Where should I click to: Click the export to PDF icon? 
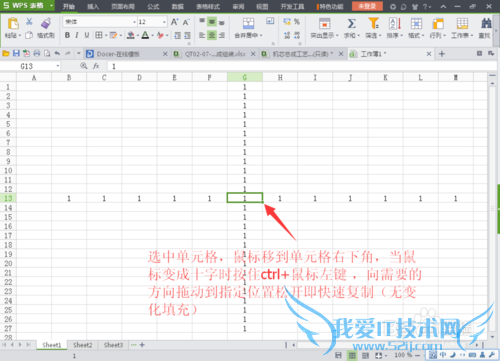[x=26, y=53]
